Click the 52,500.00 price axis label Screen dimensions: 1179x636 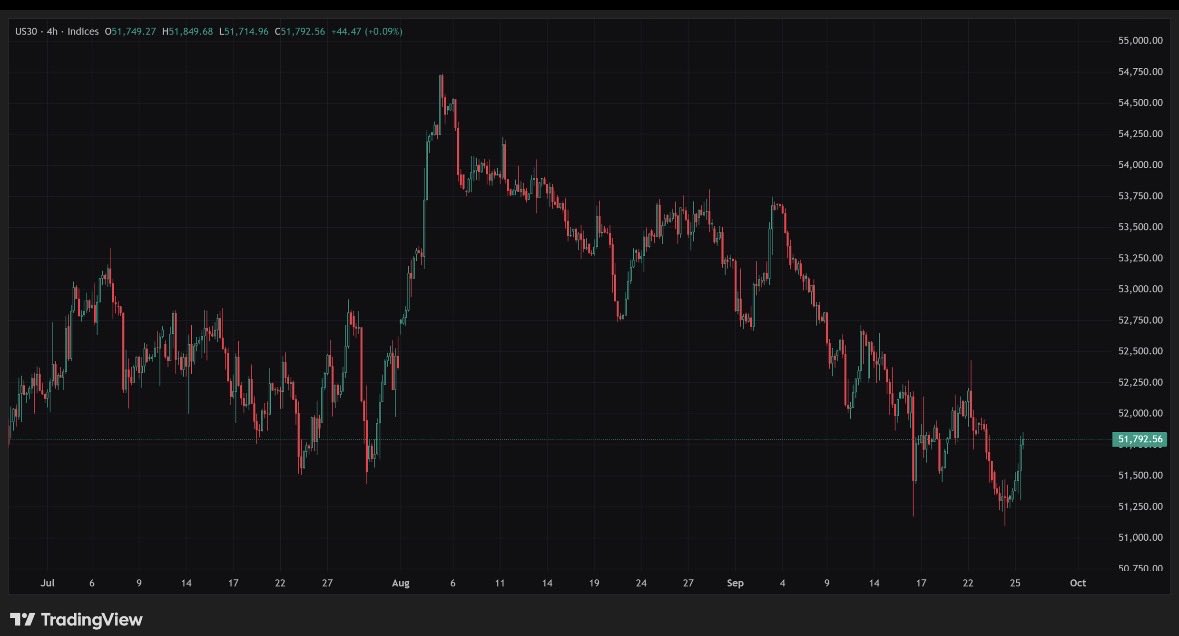click(x=1141, y=351)
